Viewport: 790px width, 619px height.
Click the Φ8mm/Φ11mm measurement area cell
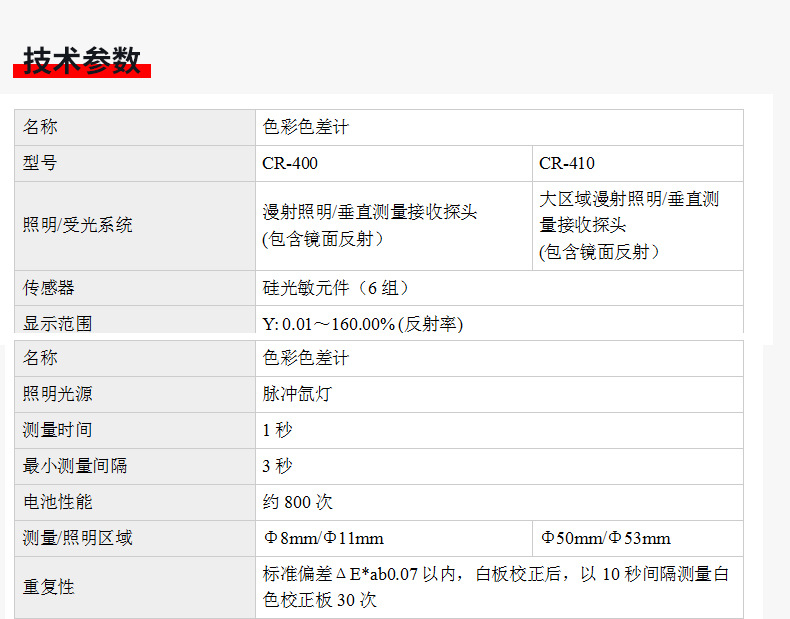tap(393, 538)
